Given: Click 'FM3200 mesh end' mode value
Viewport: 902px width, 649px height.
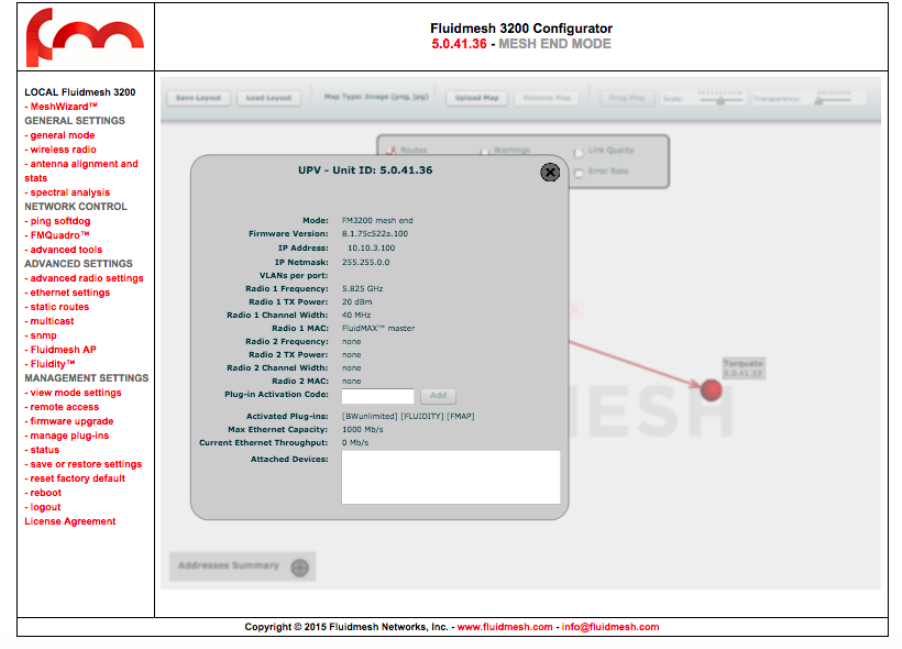Looking at the screenshot, I should [377, 220].
